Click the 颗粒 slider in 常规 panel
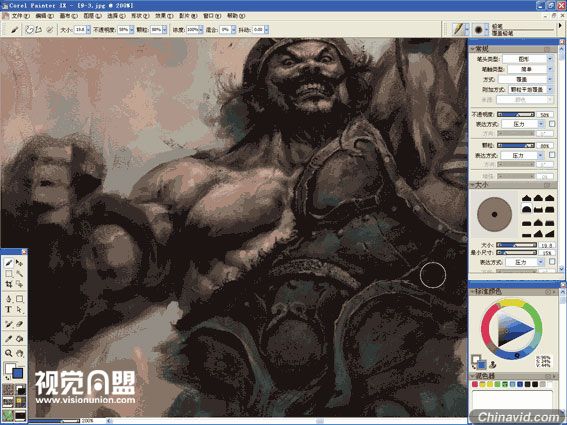The image size is (567, 425). tap(516, 145)
